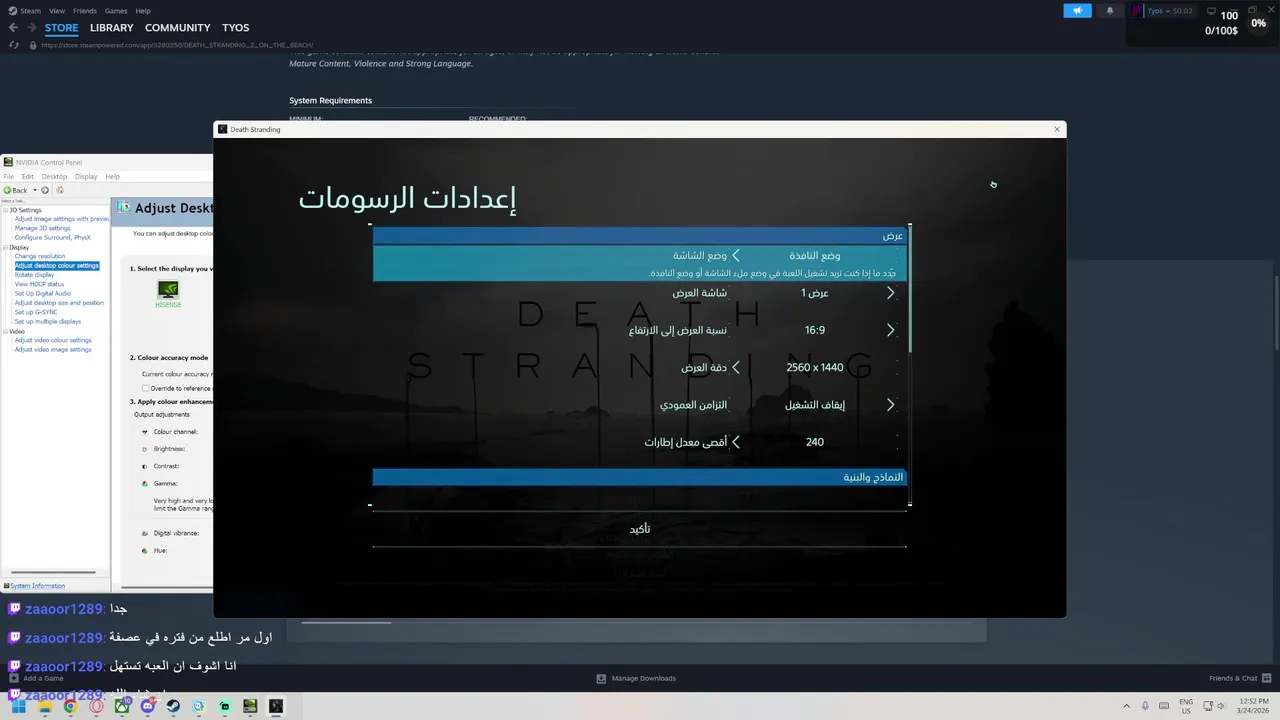Open File menu in NVIDIA Control Panel
The width and height of the screenshot is (1280, 720).
[9, 176]
